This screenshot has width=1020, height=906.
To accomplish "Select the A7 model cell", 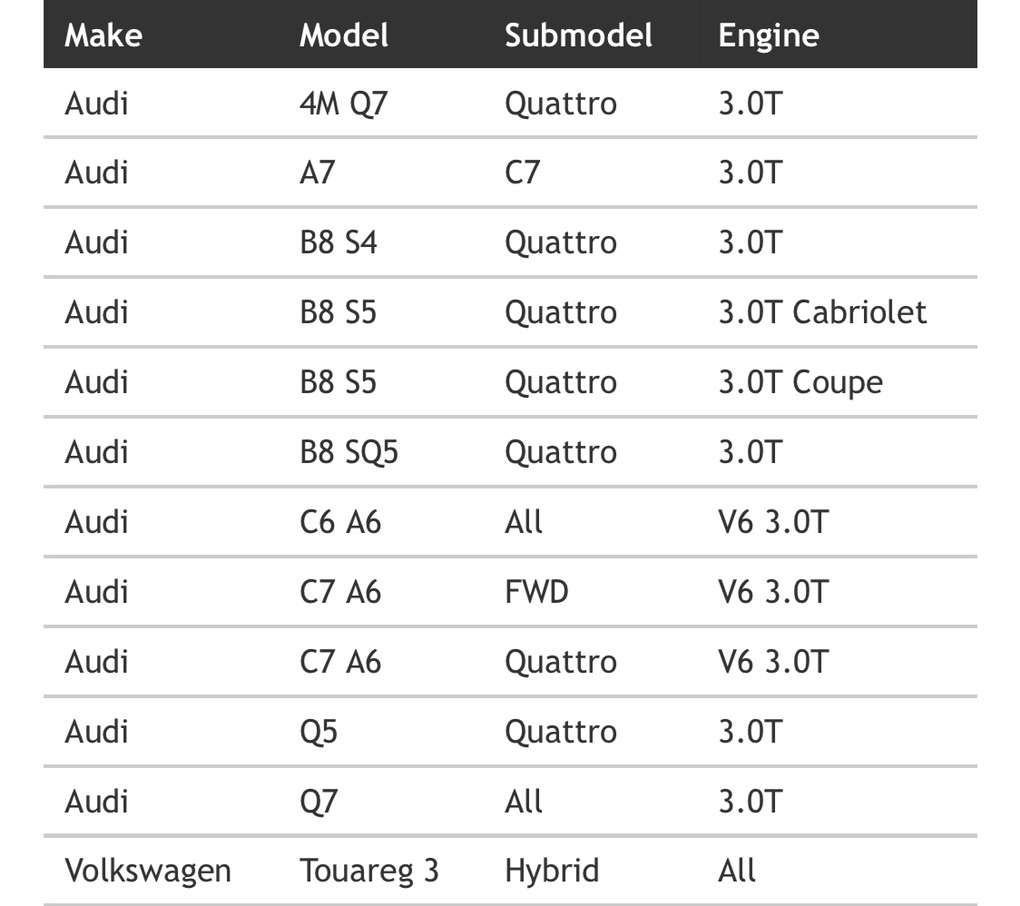I will coord(317,173).
